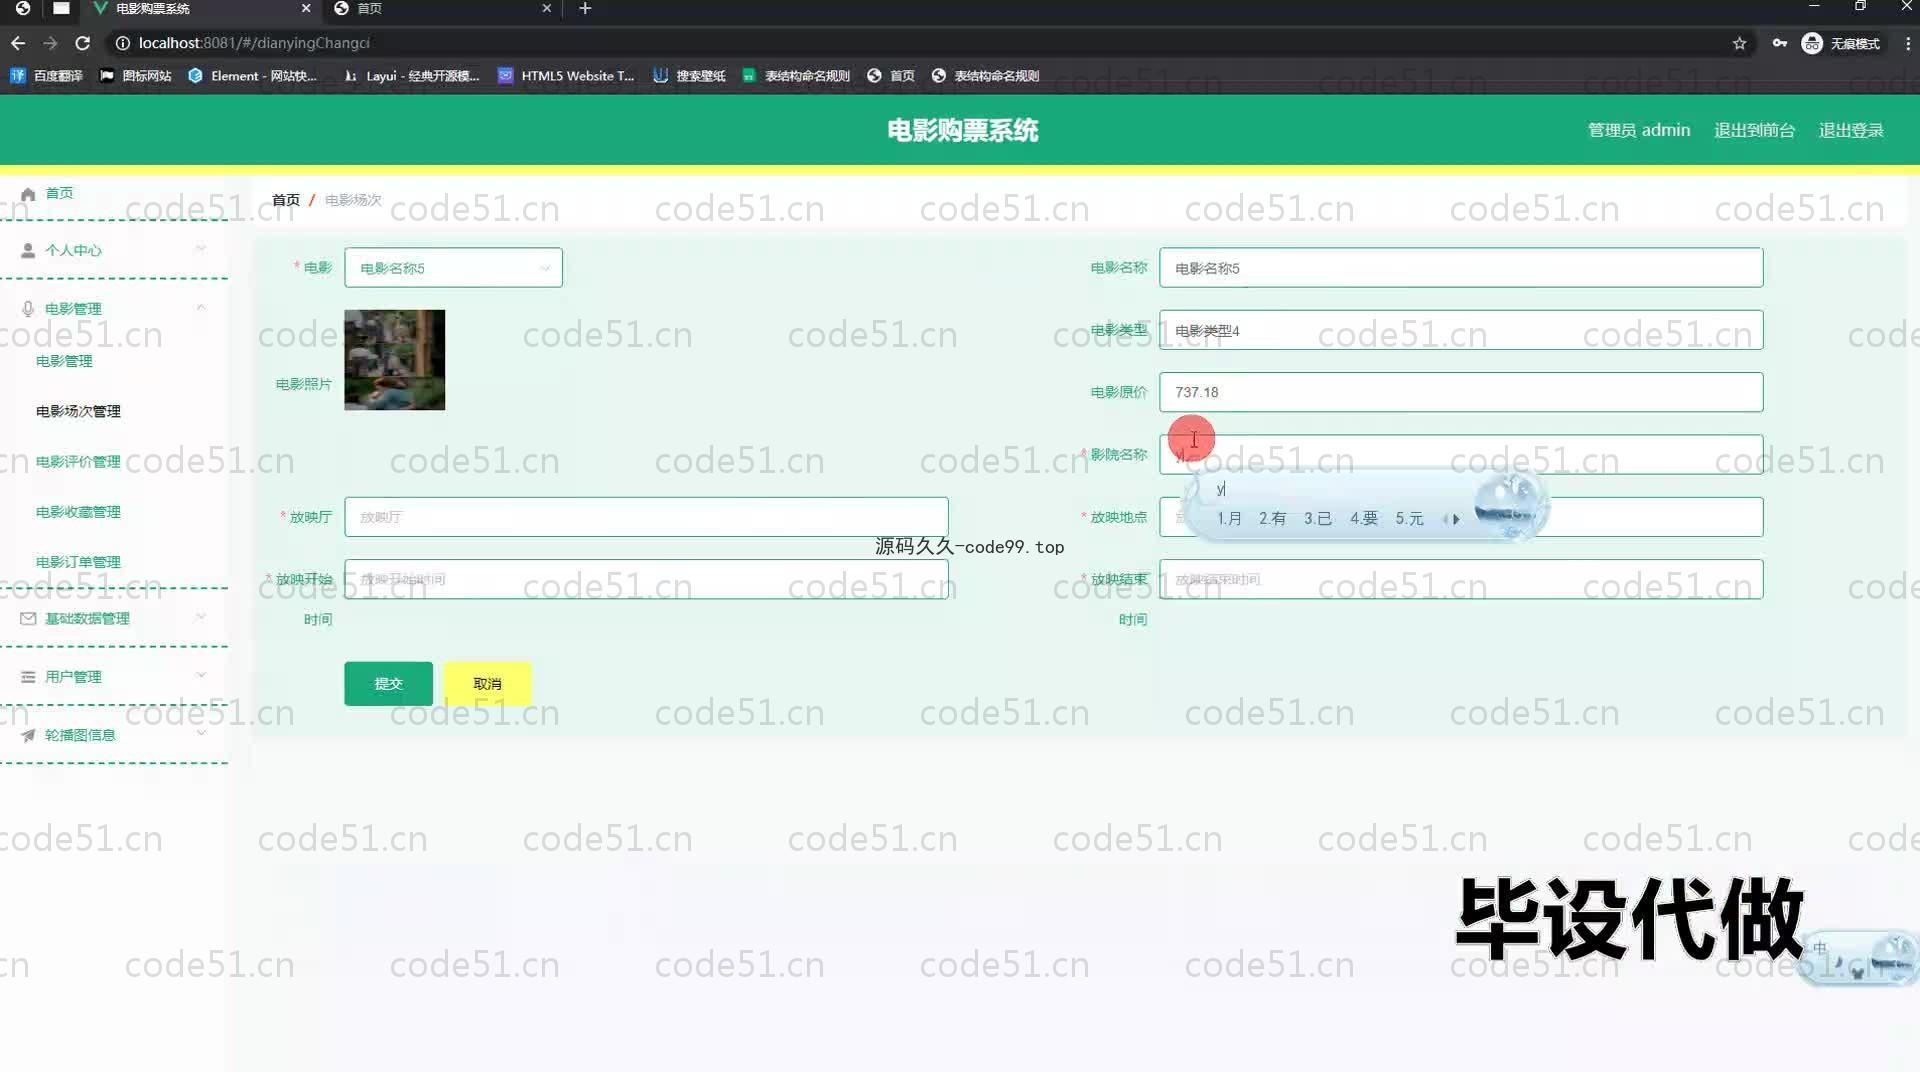
Task: Click the browser forward arrow
Action: 50,43
